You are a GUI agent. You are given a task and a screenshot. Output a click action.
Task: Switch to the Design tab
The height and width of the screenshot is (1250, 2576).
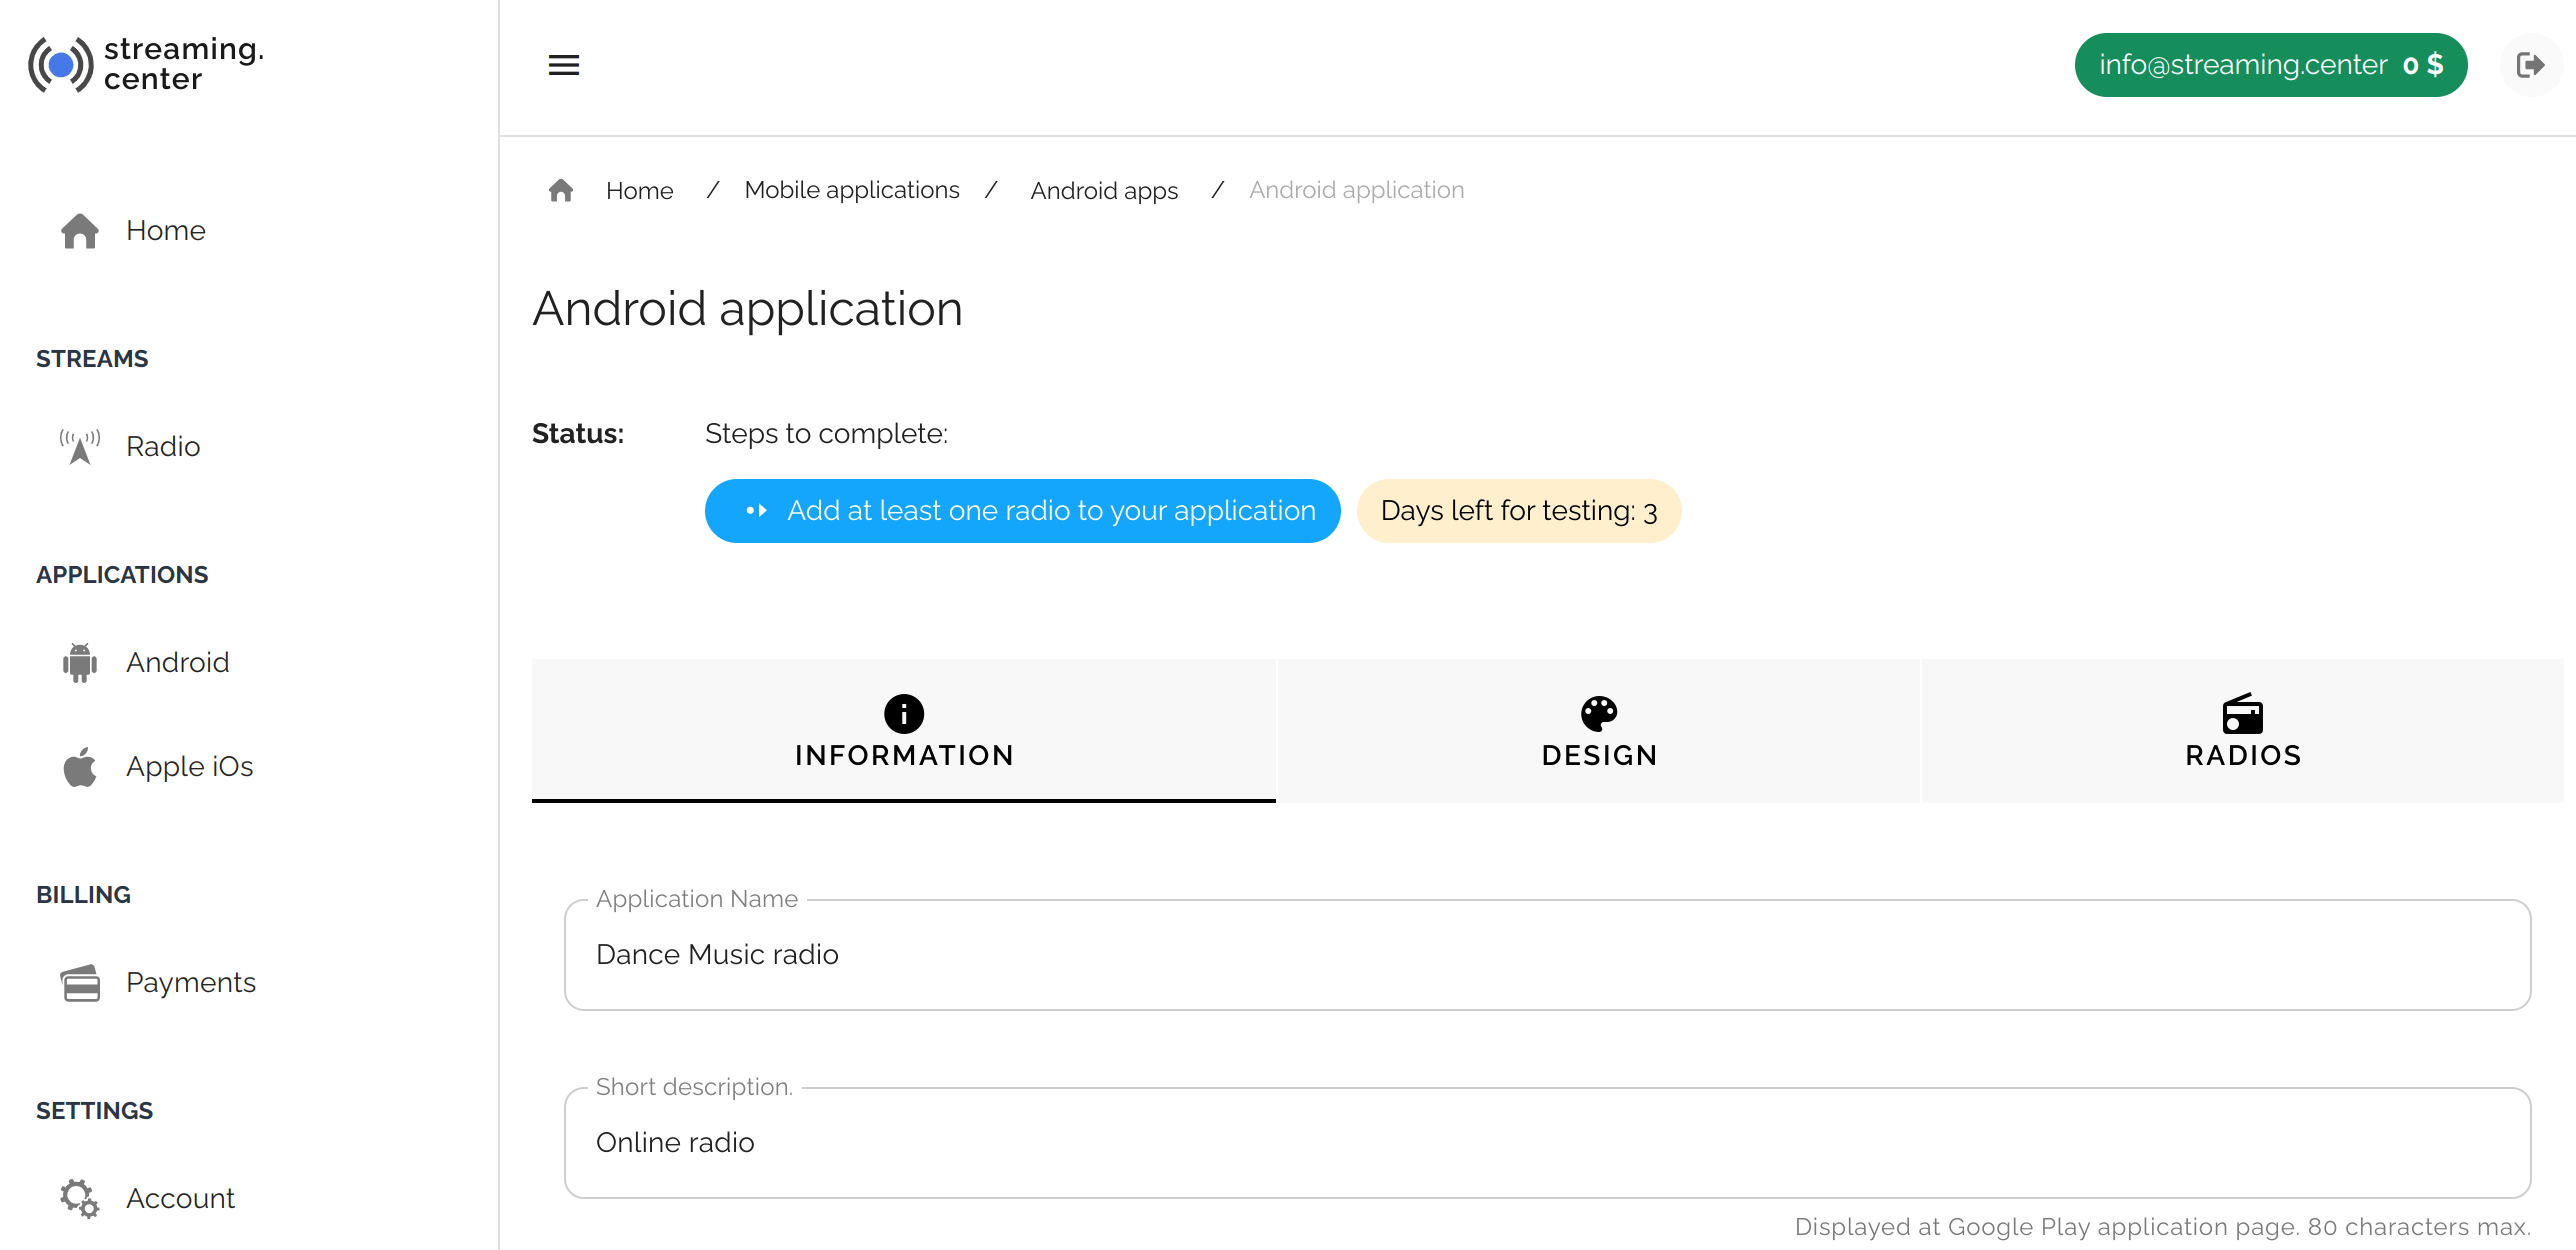point(1599,730)
